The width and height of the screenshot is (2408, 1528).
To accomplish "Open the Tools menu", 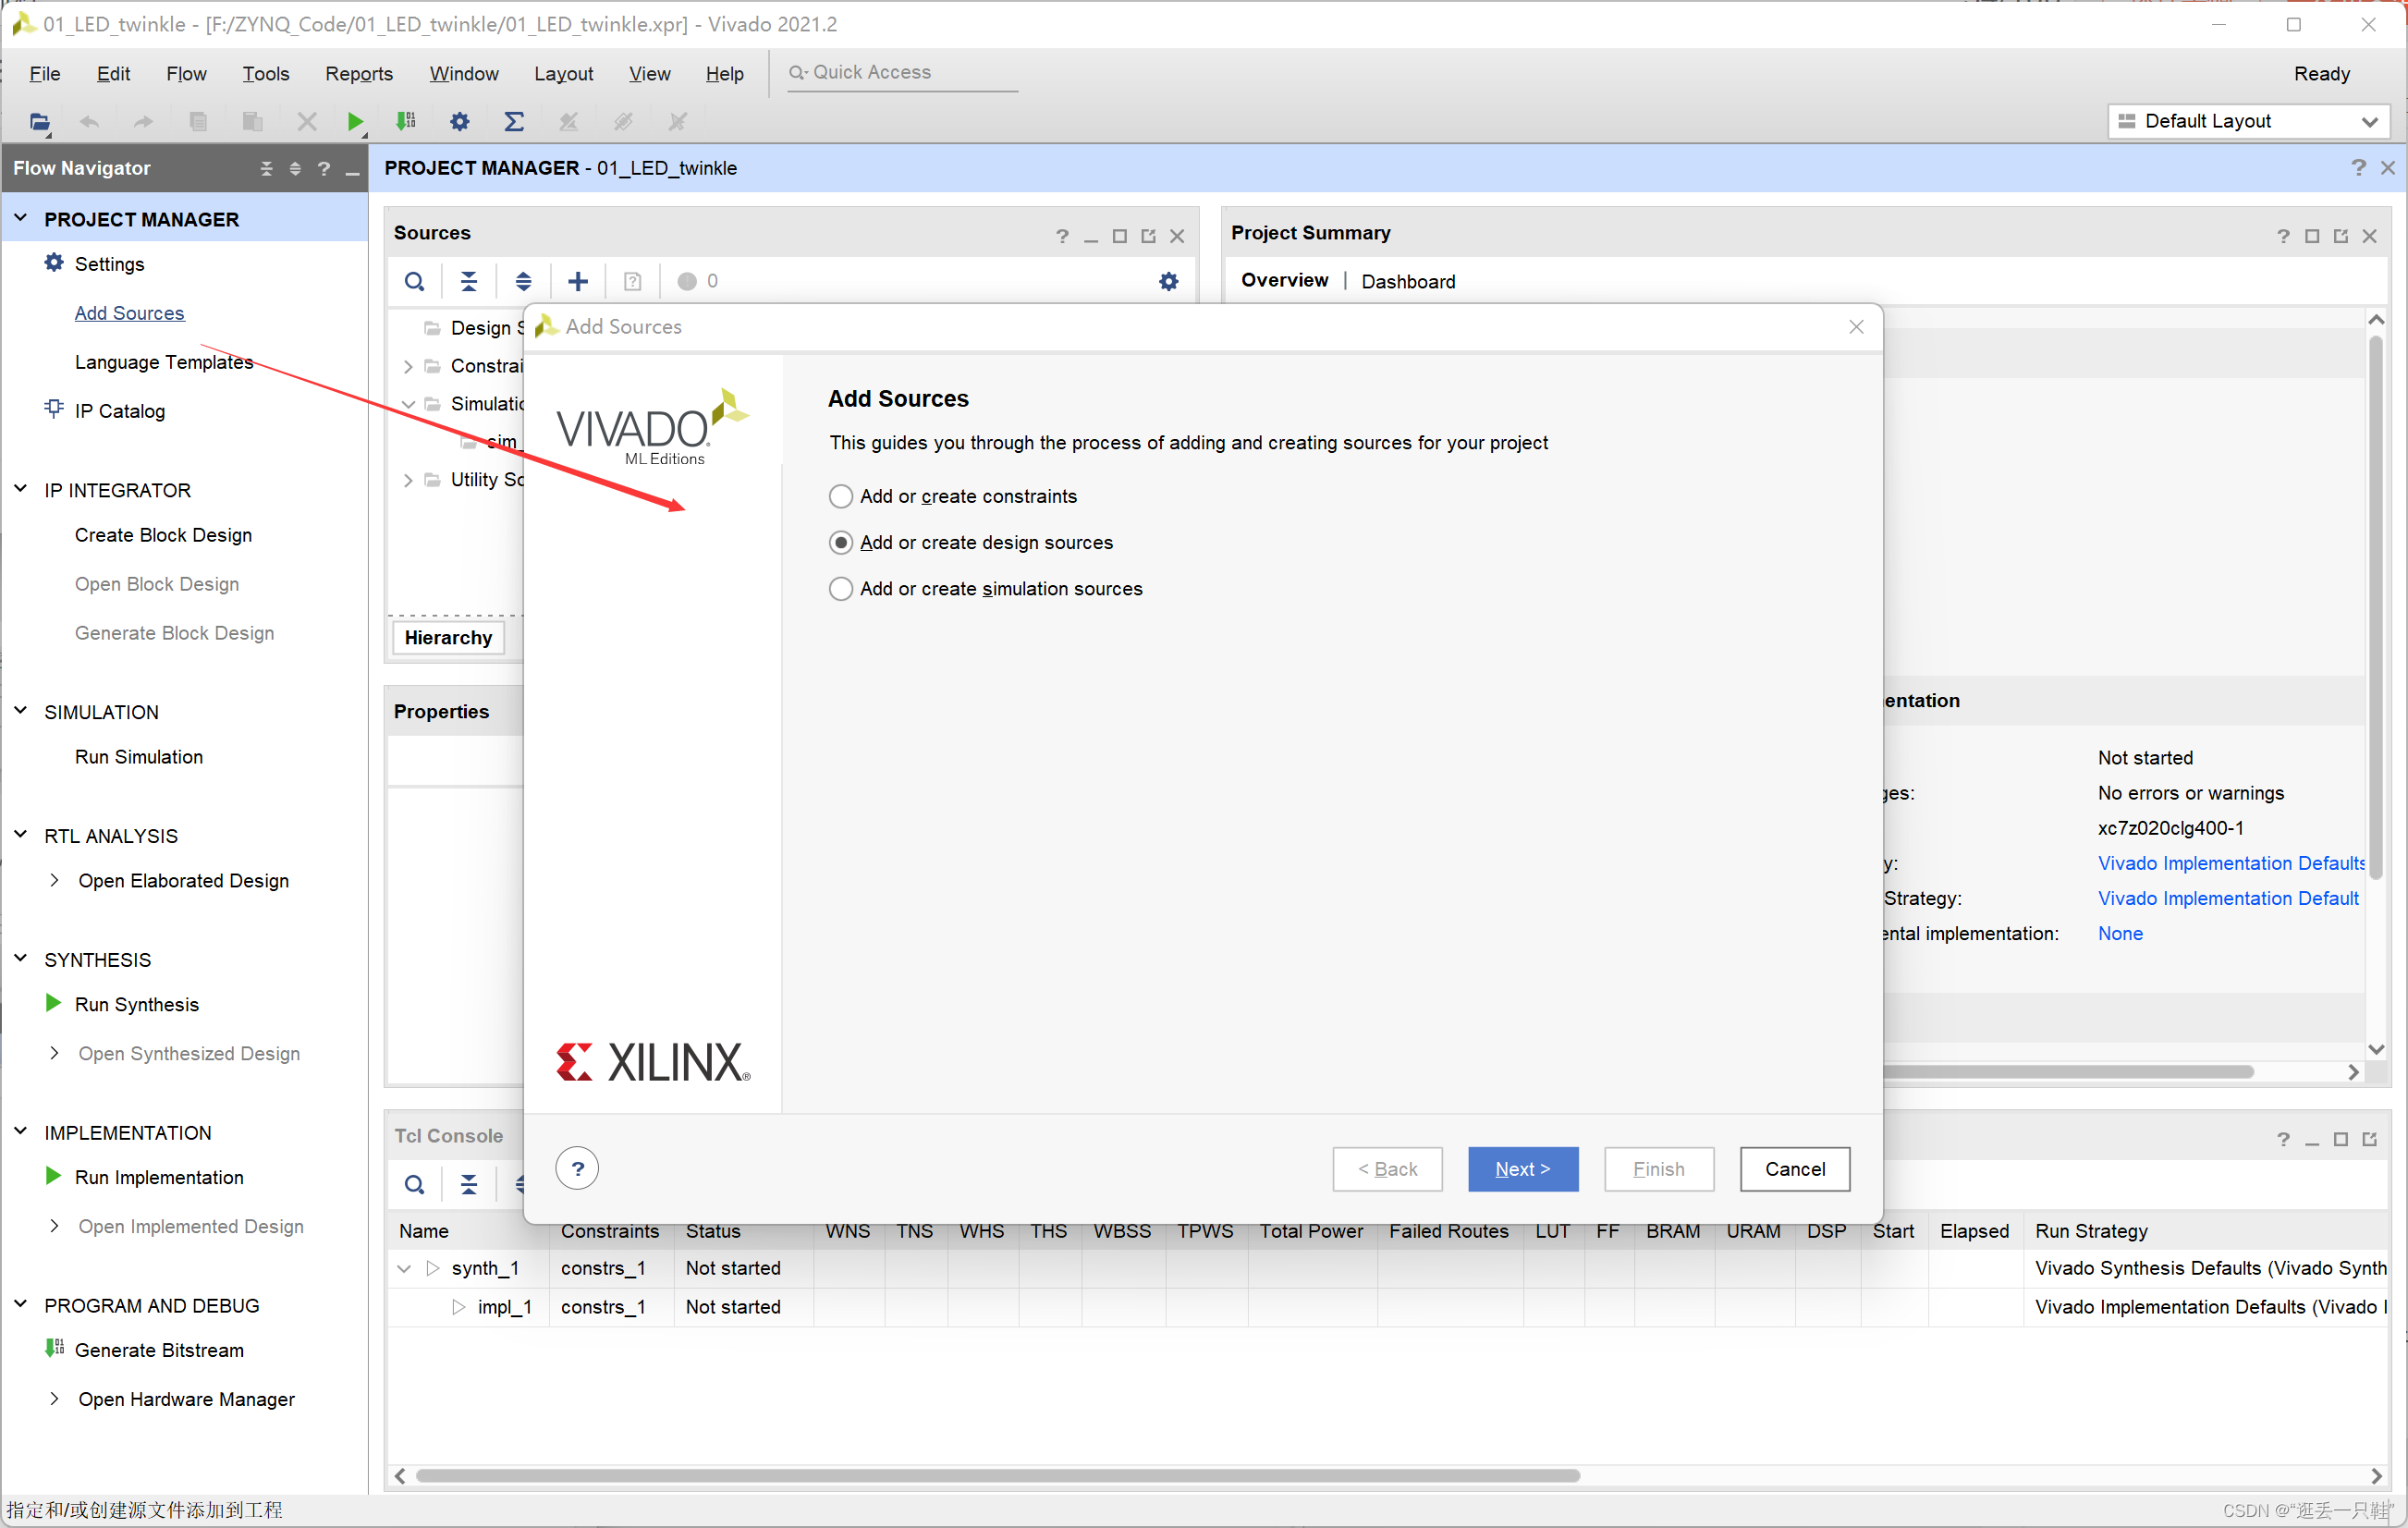I will (265, 74).
